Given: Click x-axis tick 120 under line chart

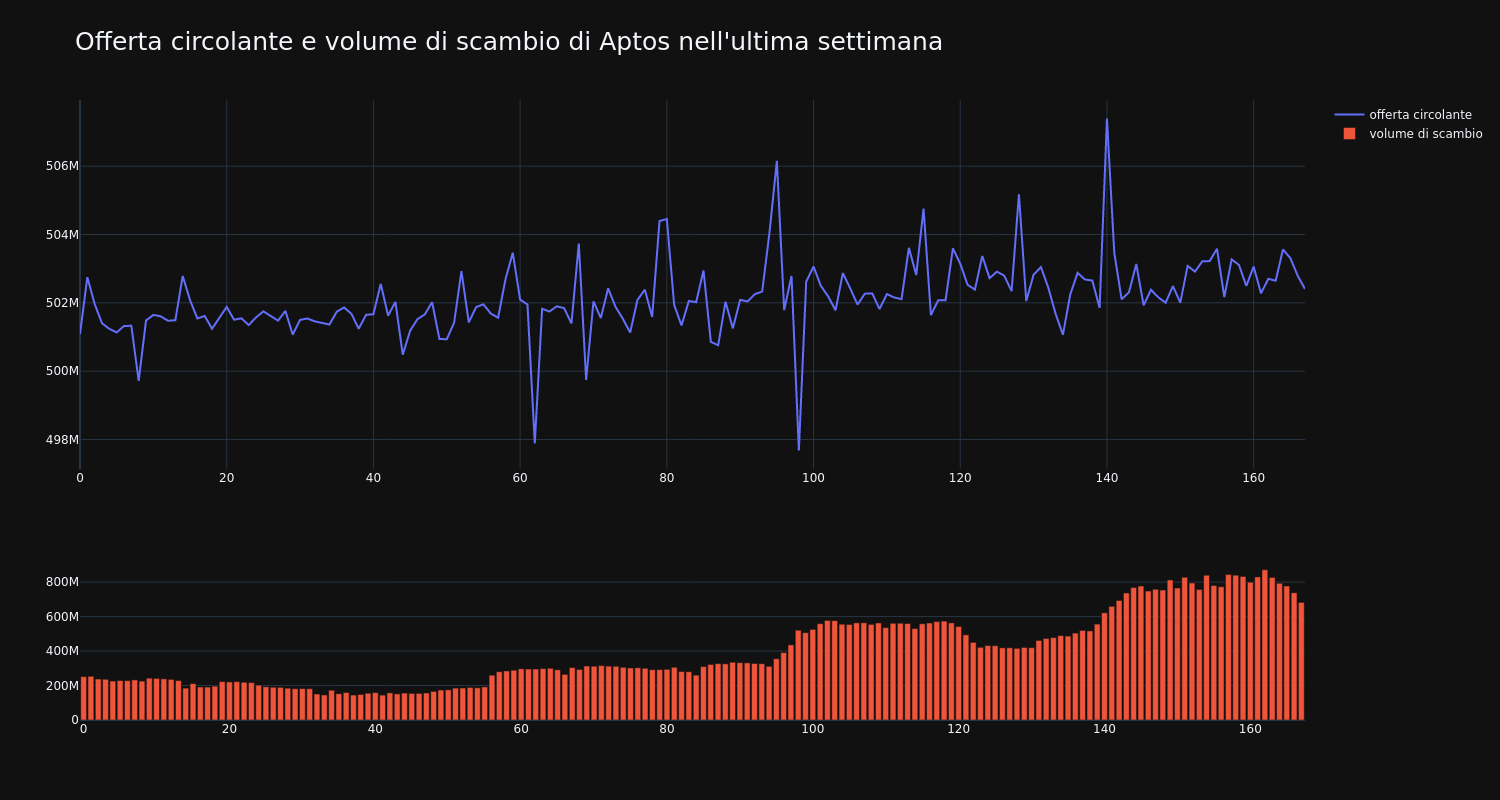Looking at the screenshot, I should coord(960,478).
